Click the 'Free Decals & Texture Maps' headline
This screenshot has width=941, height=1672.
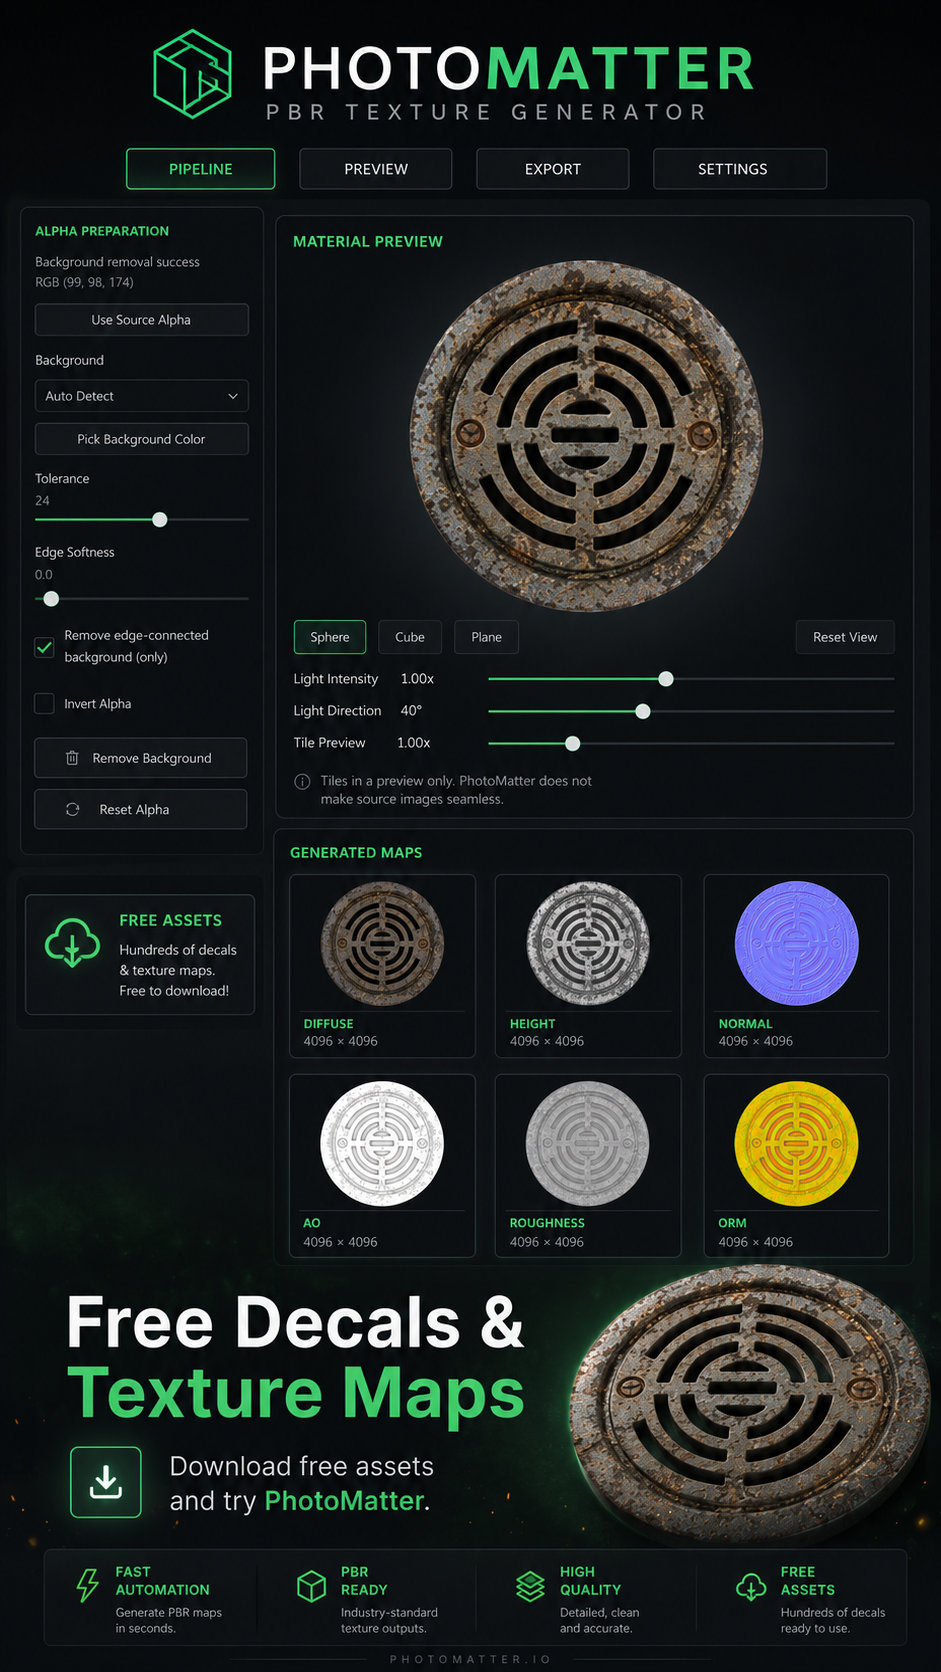pyautogui.click(x=295, y=1357)
